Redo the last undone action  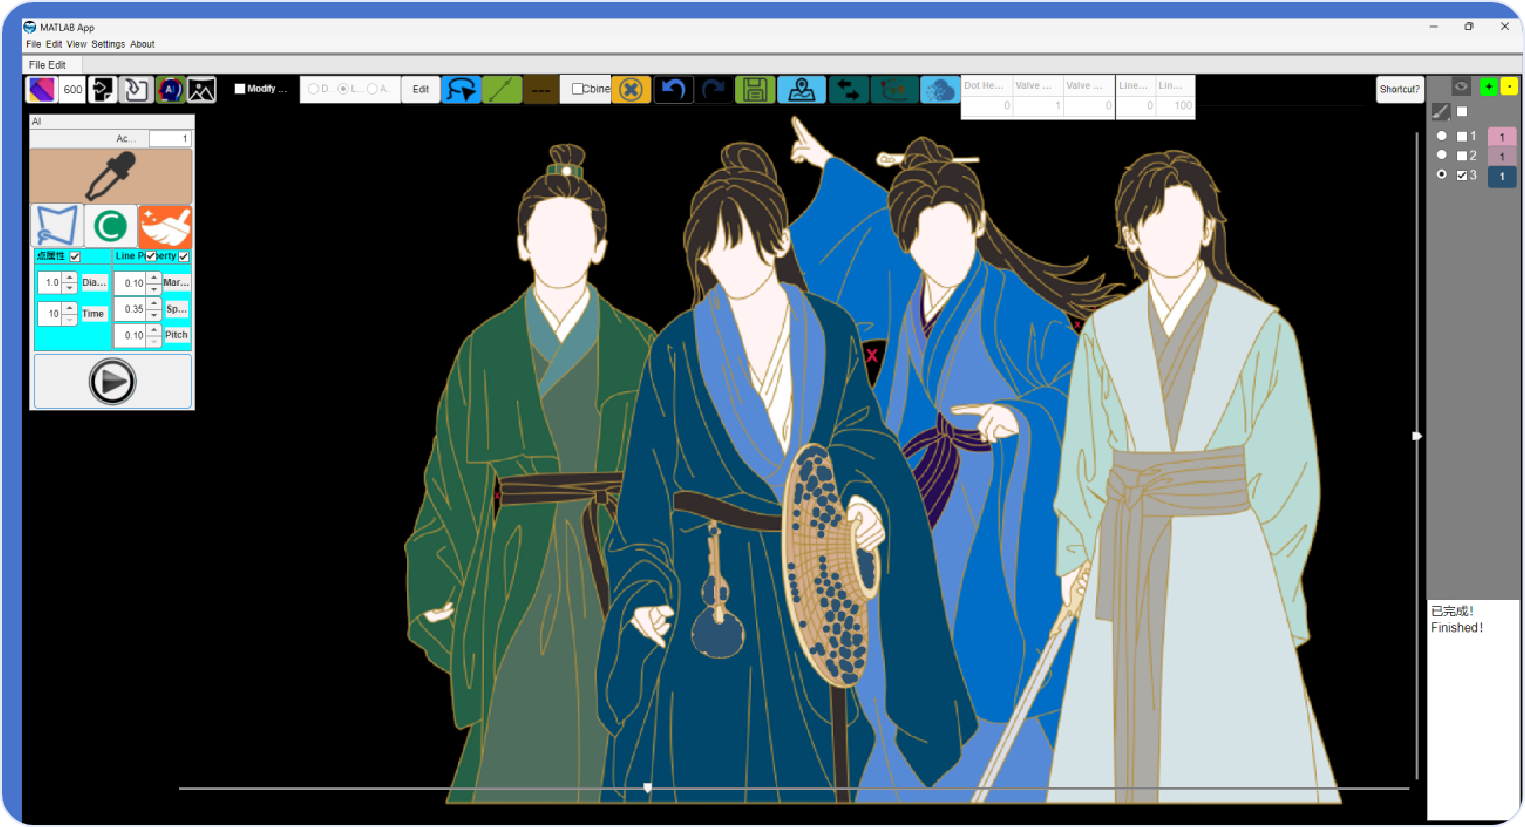point(713,90)
